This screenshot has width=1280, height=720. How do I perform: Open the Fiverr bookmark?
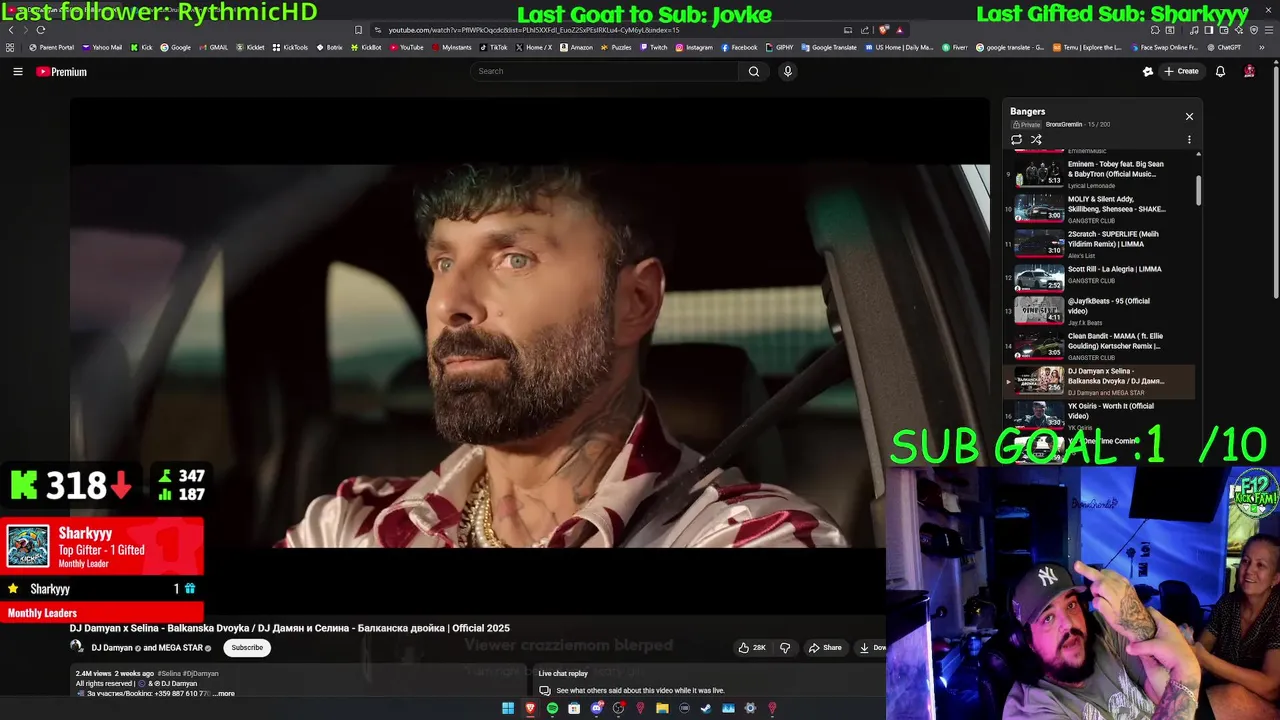[x=953, y=47]
